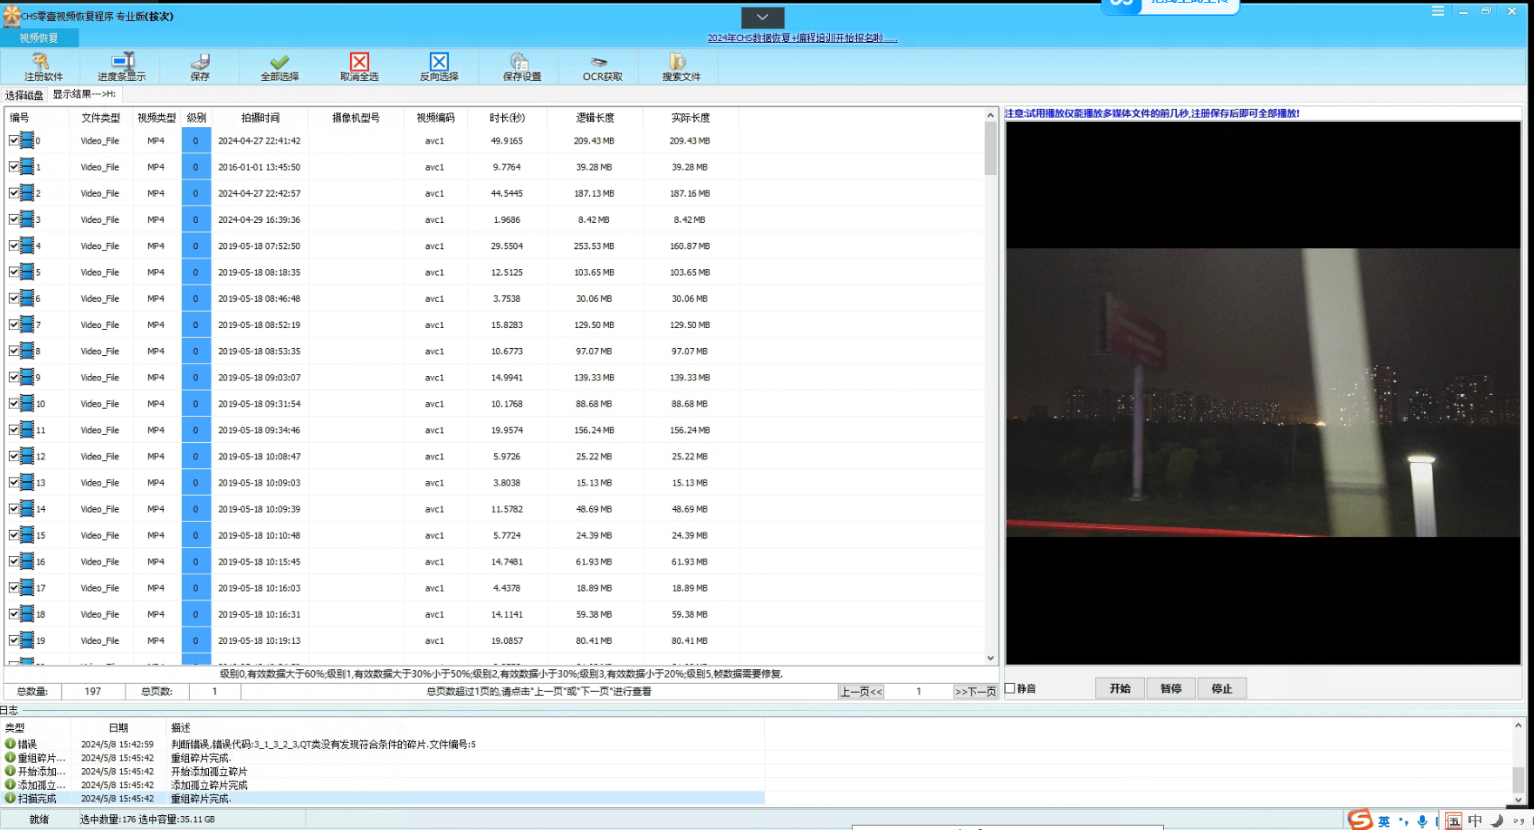Viewport: 1534px width, 830px height.
Task: Click the log panel scrollbar thumb
Action: click(1518, 778)
